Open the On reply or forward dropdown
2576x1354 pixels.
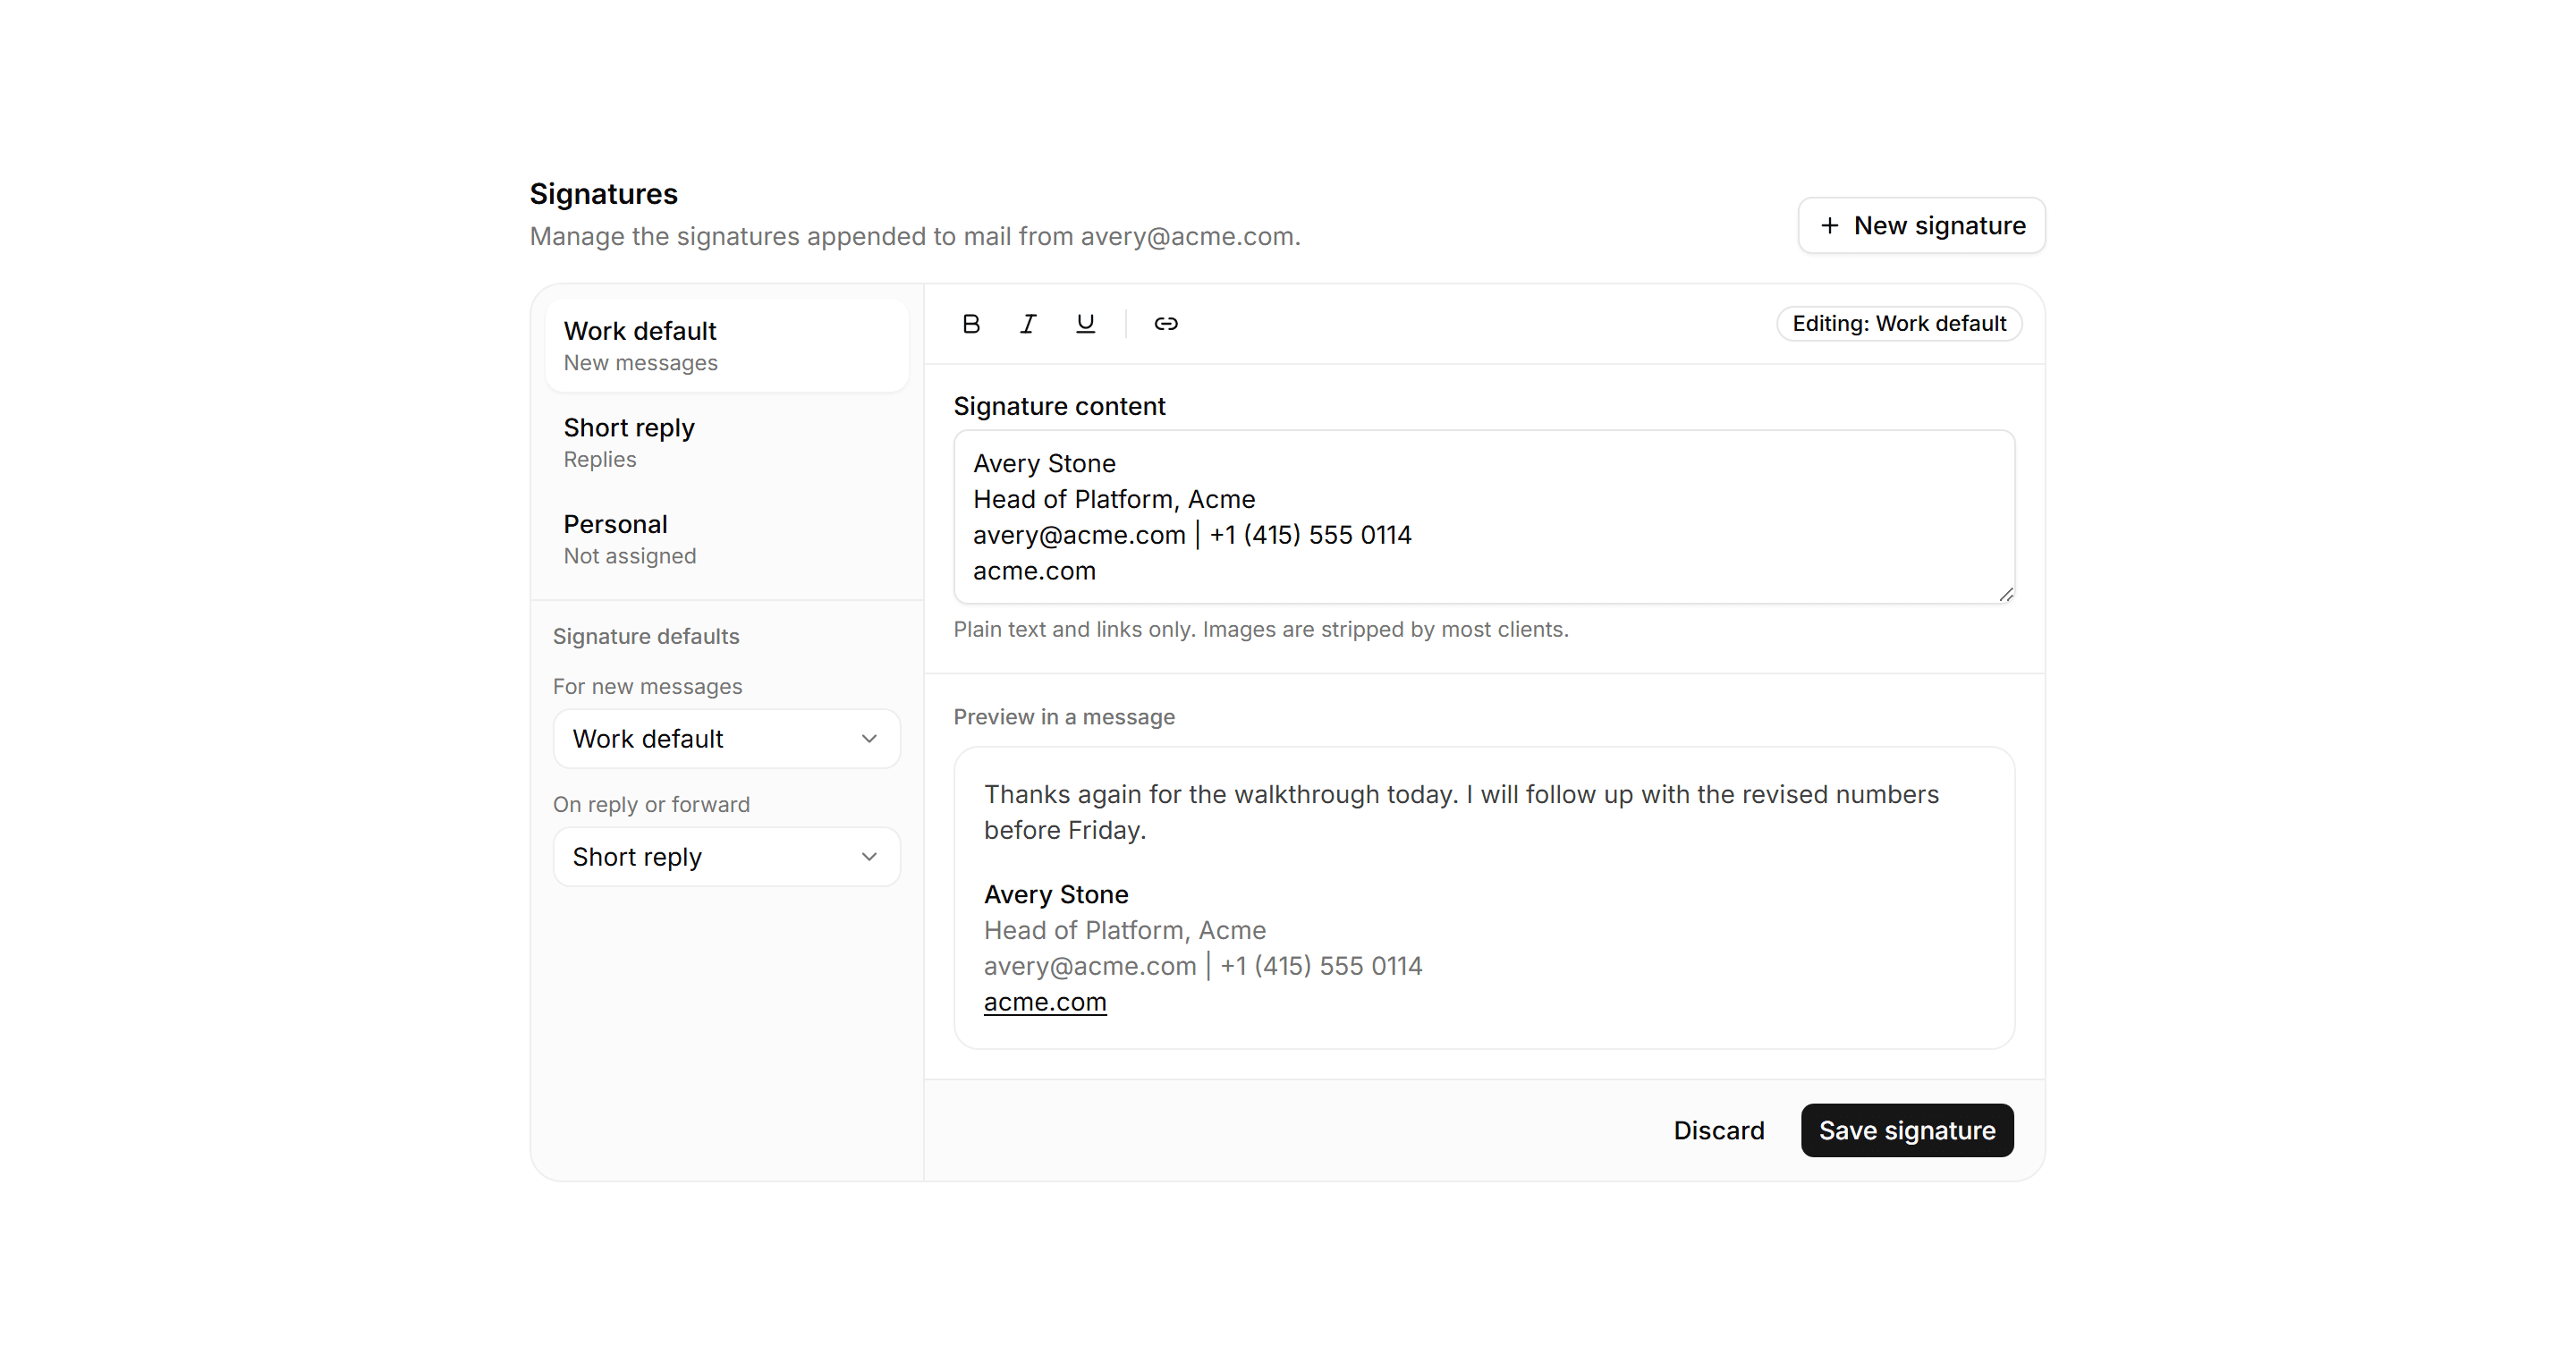point(727,857)
